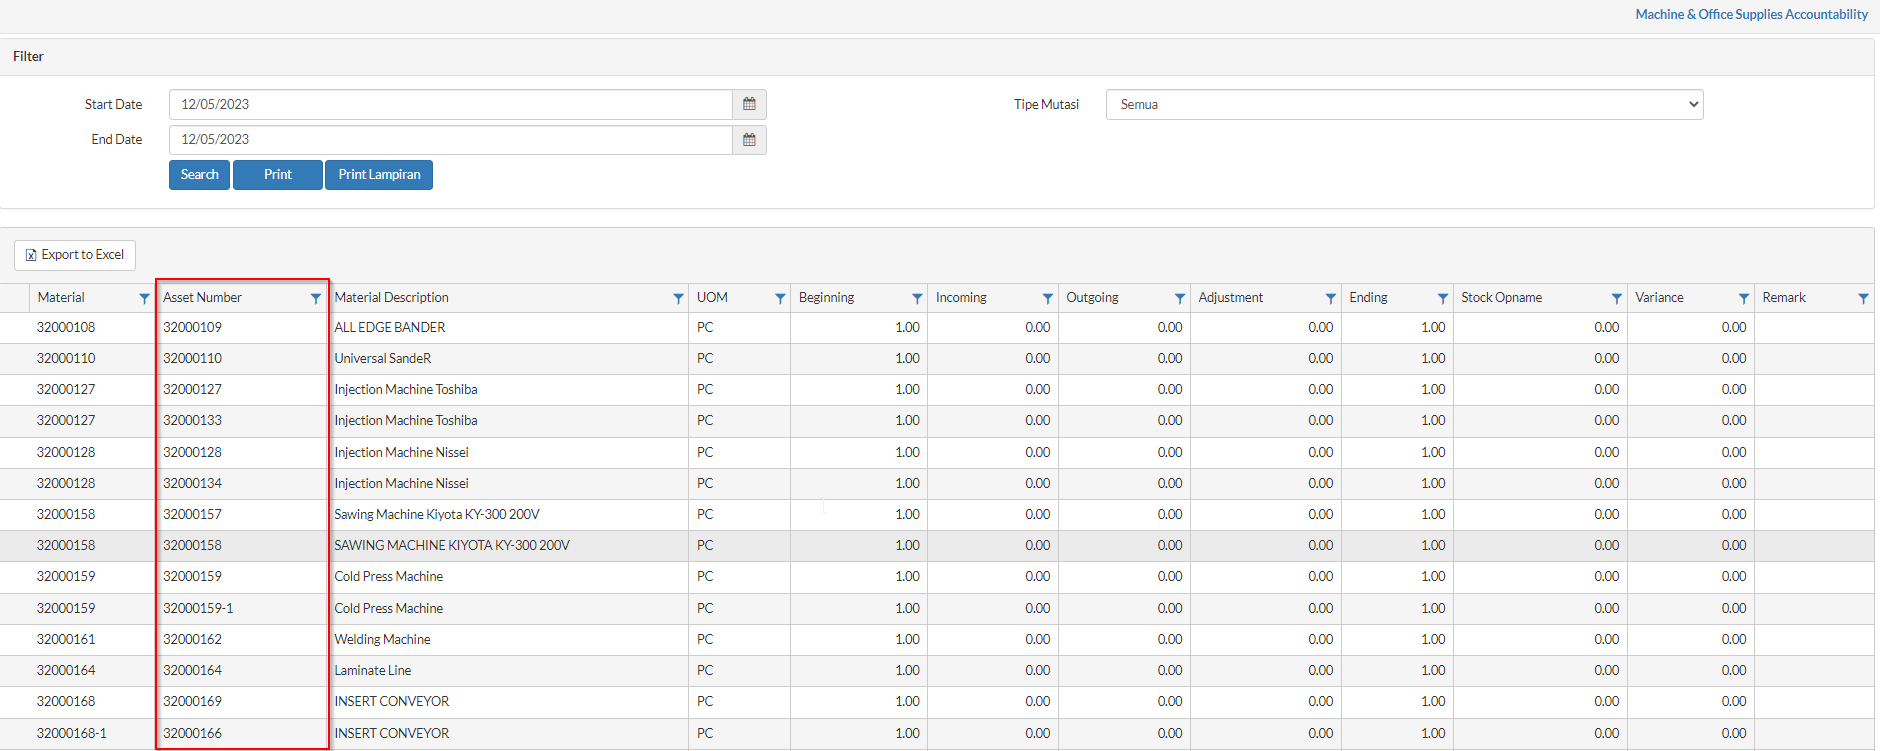The width and height of the screenshot is (1880, 751).
Task: Export the table to Excel
Action: (75, 255)
